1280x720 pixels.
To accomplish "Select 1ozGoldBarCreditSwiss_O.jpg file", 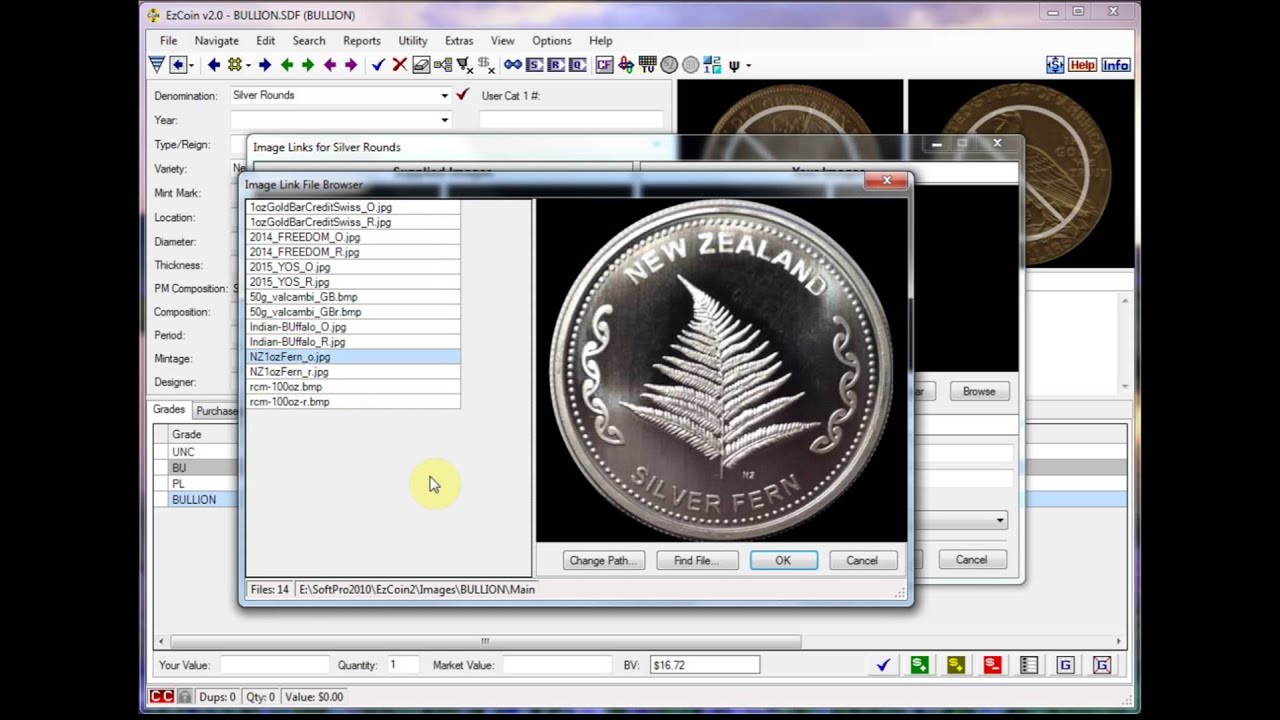I will pyautogui.click(x=353, y=207).
